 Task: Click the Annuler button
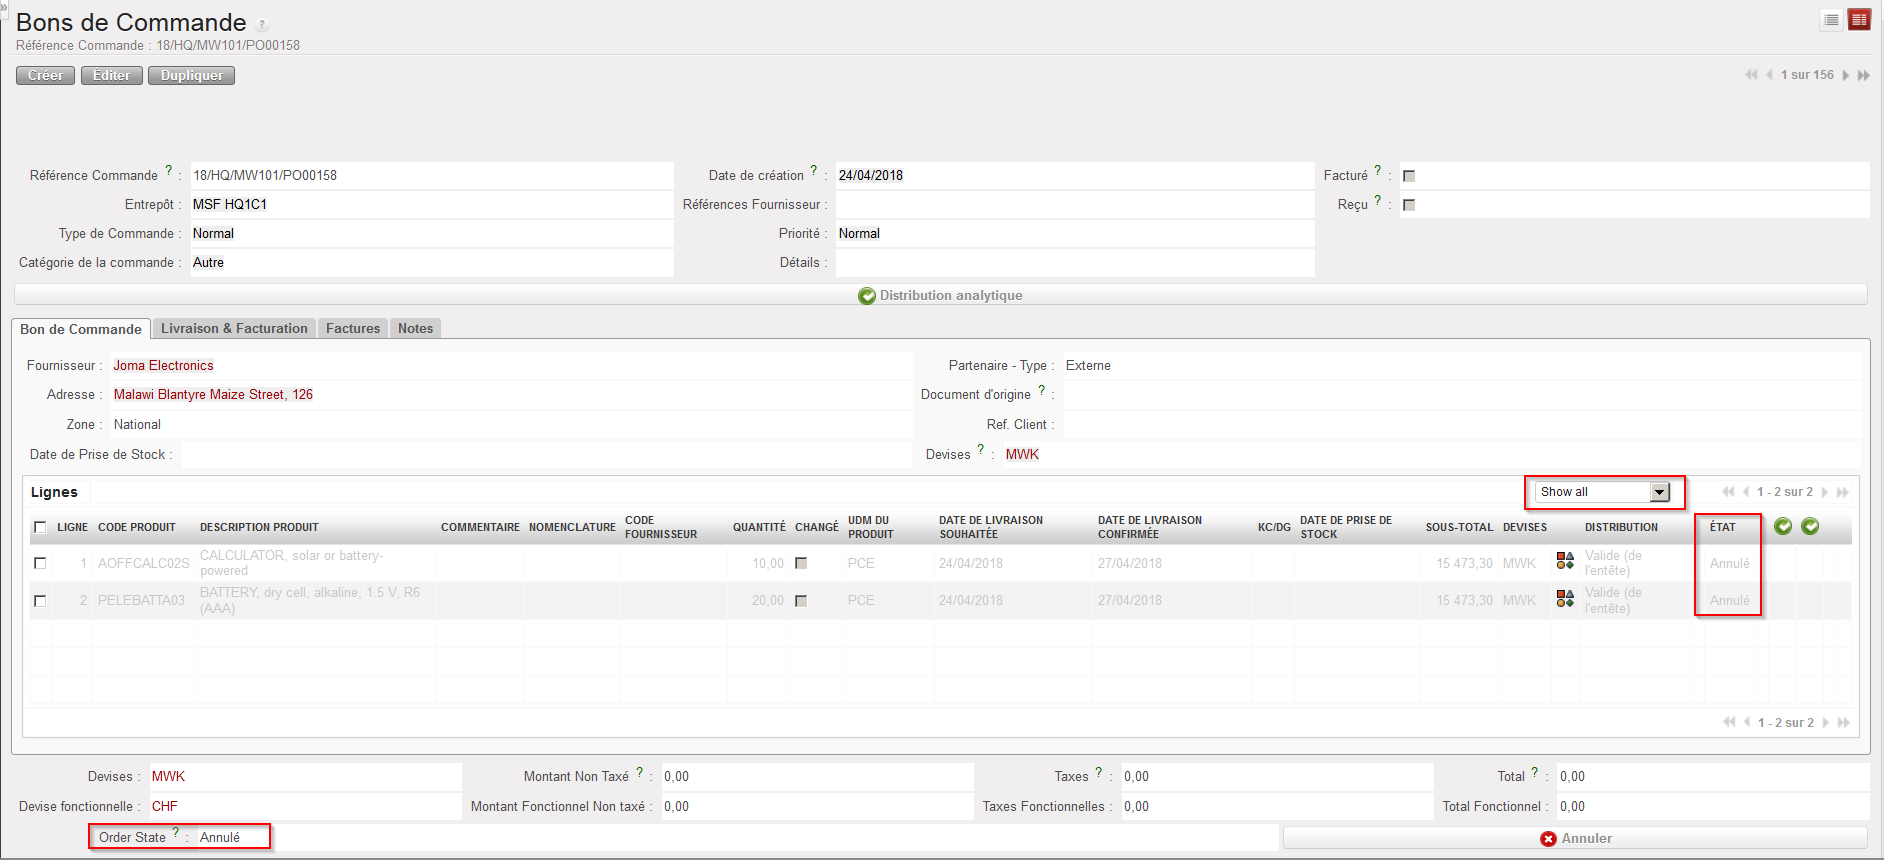click(x=1575, y=838)
